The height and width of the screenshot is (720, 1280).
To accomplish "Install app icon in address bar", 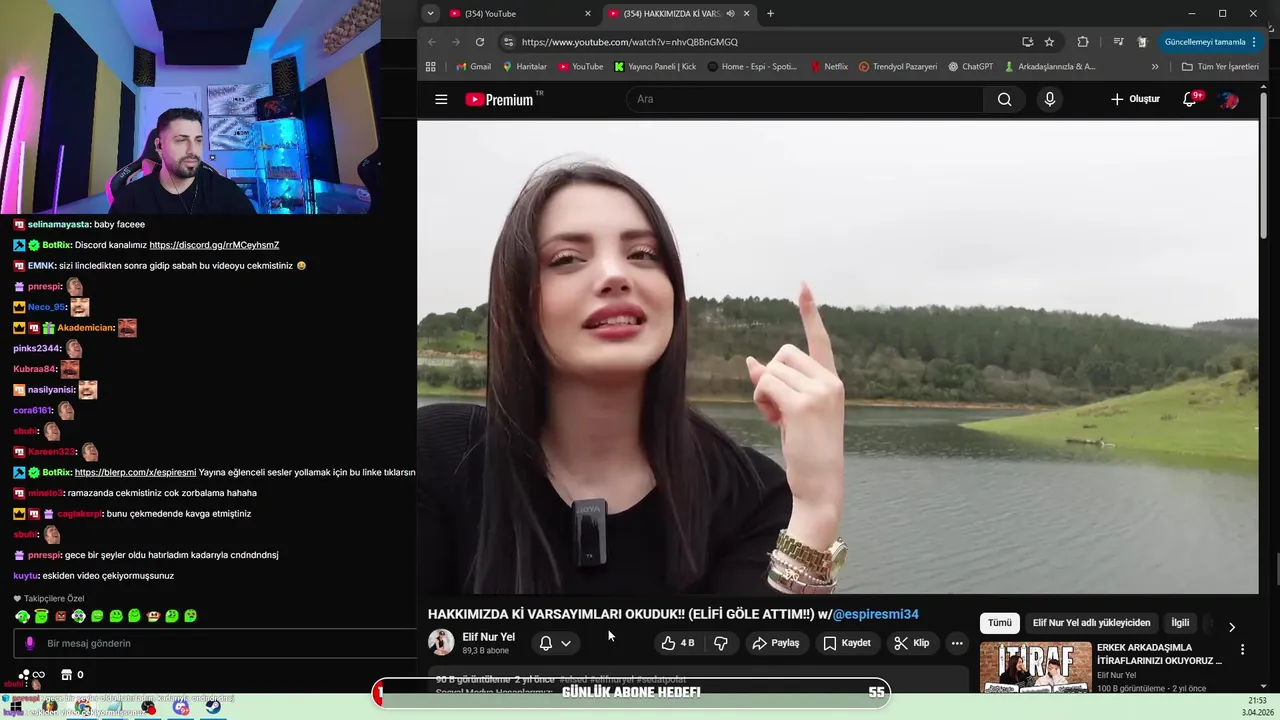I will 1027,42.
